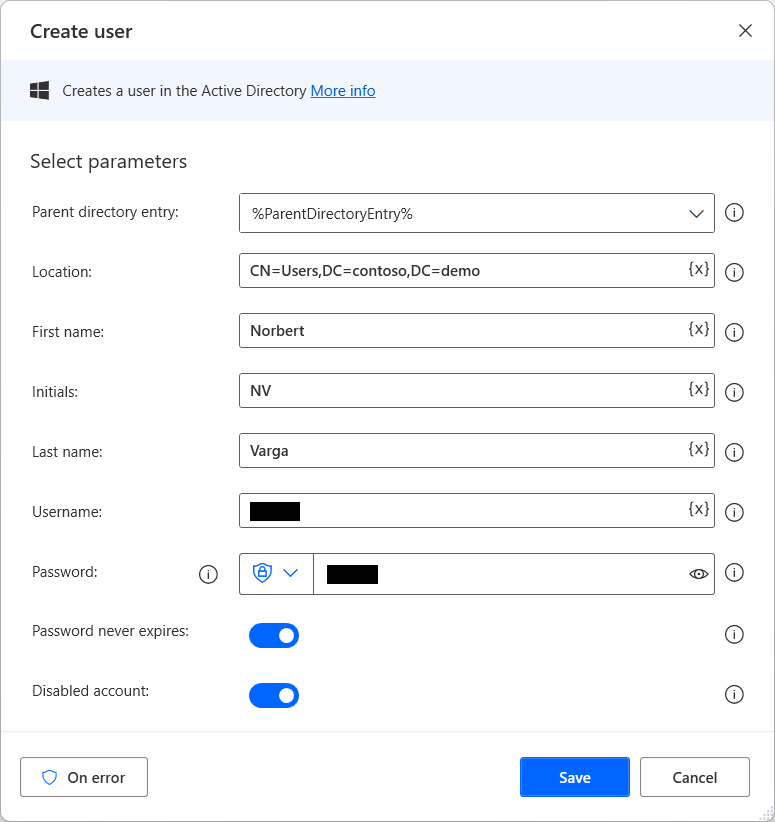The width and height of the screenshot is (775, 822).
Task: Insert variable in the Last name field
Action: coord(698,449)
